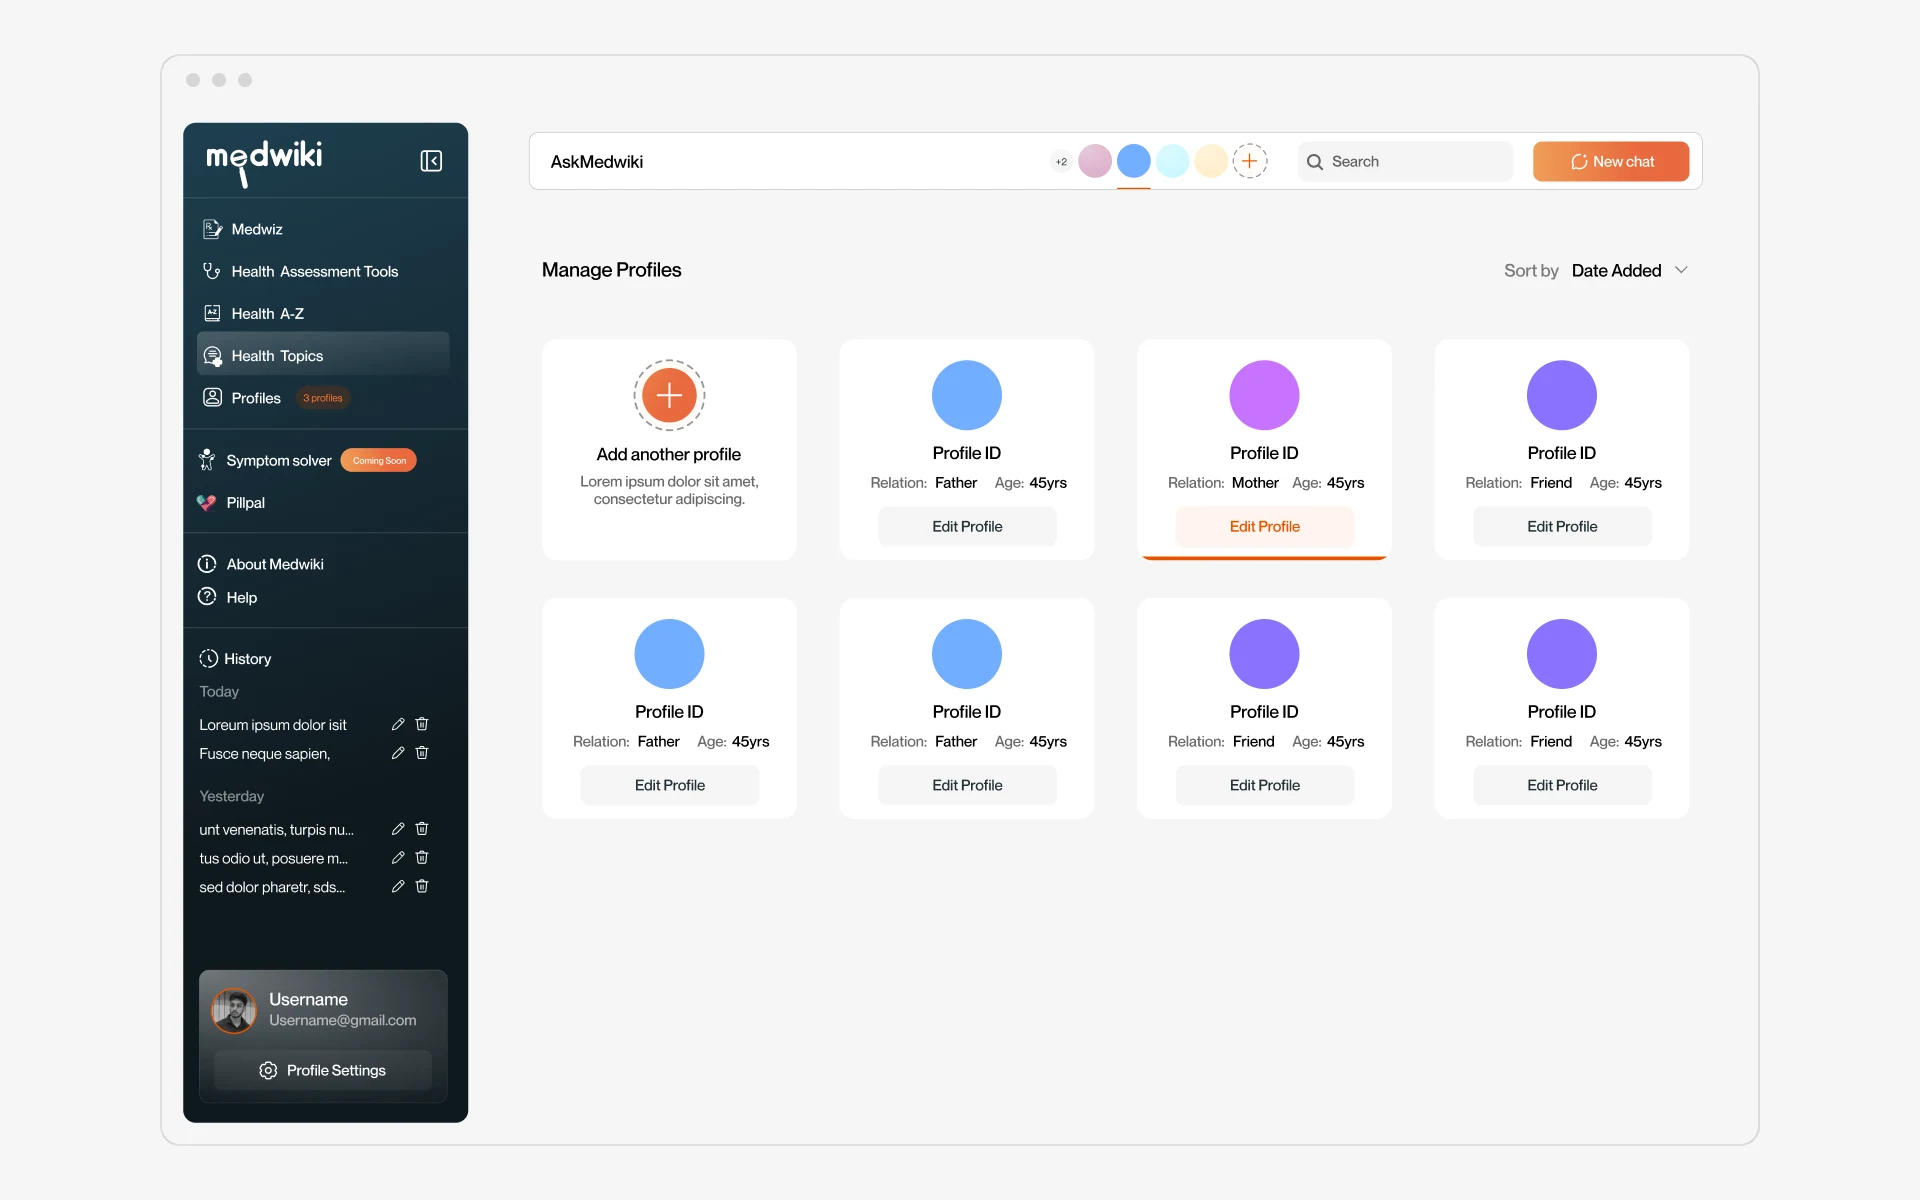Click the Health A-Z icon

click(x=212, y=313)
